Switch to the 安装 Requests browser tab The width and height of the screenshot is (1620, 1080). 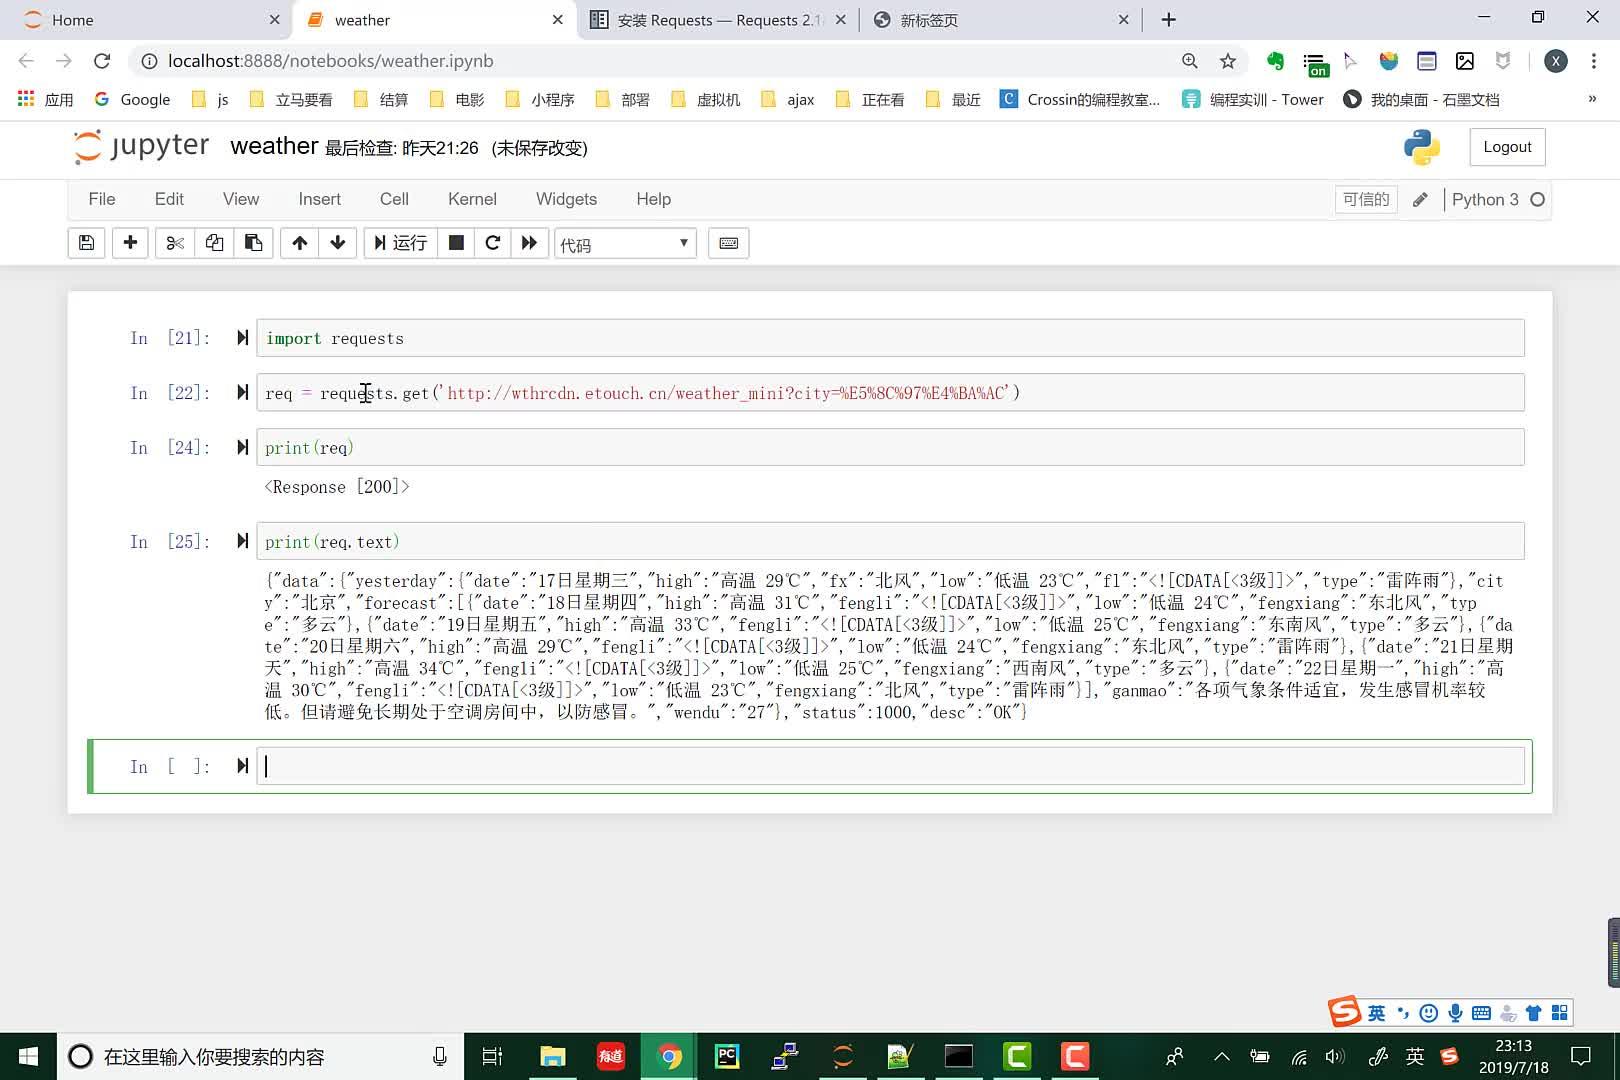point(716,20)
